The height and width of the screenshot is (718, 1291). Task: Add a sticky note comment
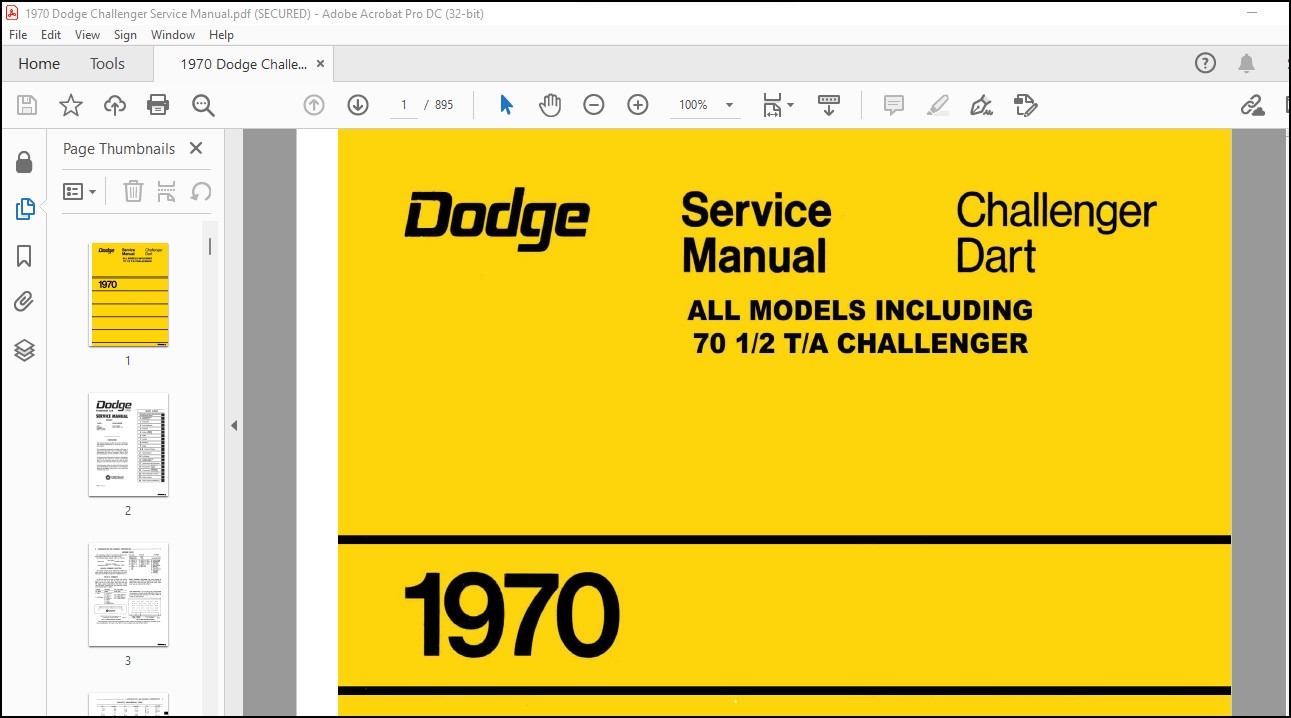point(894,105)
